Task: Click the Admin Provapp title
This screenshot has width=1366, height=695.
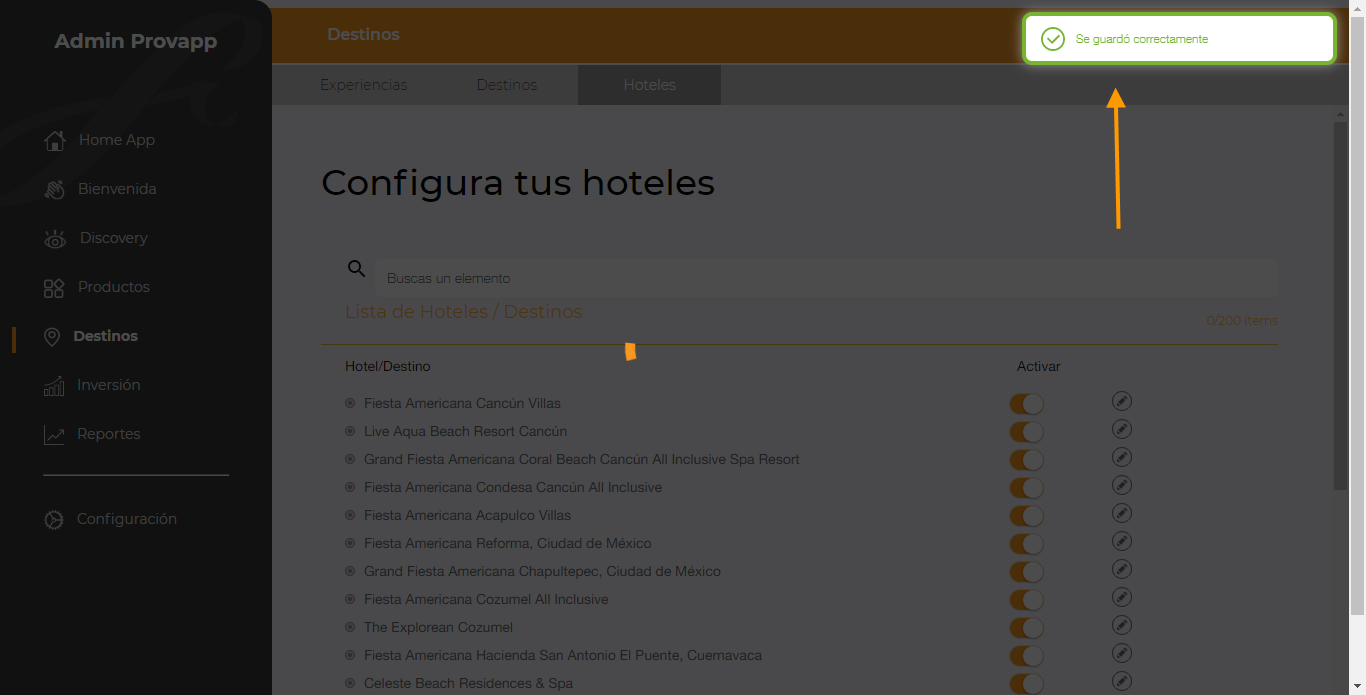Action: click(x=136, y=41)
